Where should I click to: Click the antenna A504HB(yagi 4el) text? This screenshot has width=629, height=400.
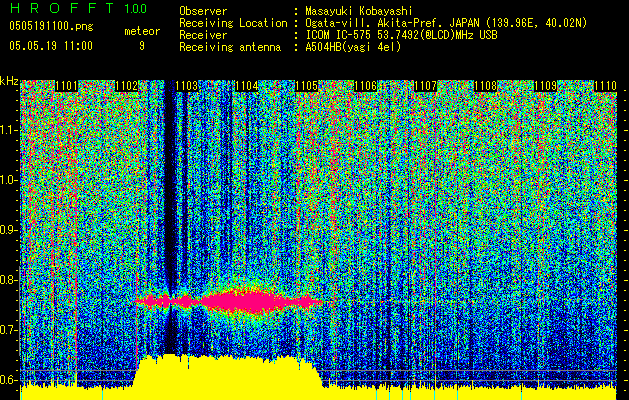tap(353, 47)
